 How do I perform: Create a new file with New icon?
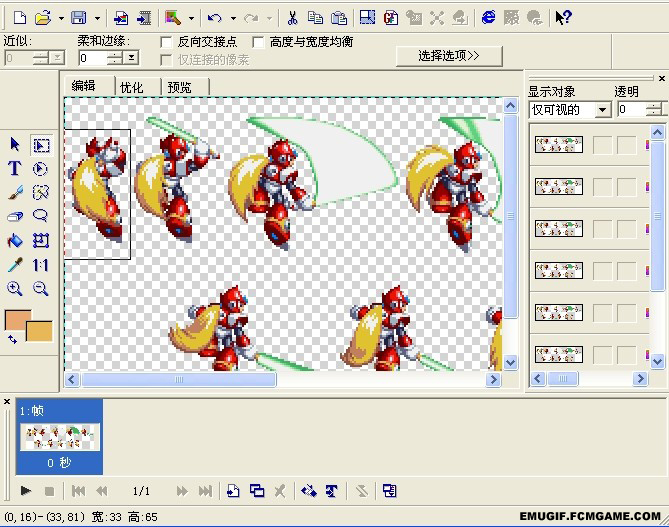point(20,18)
